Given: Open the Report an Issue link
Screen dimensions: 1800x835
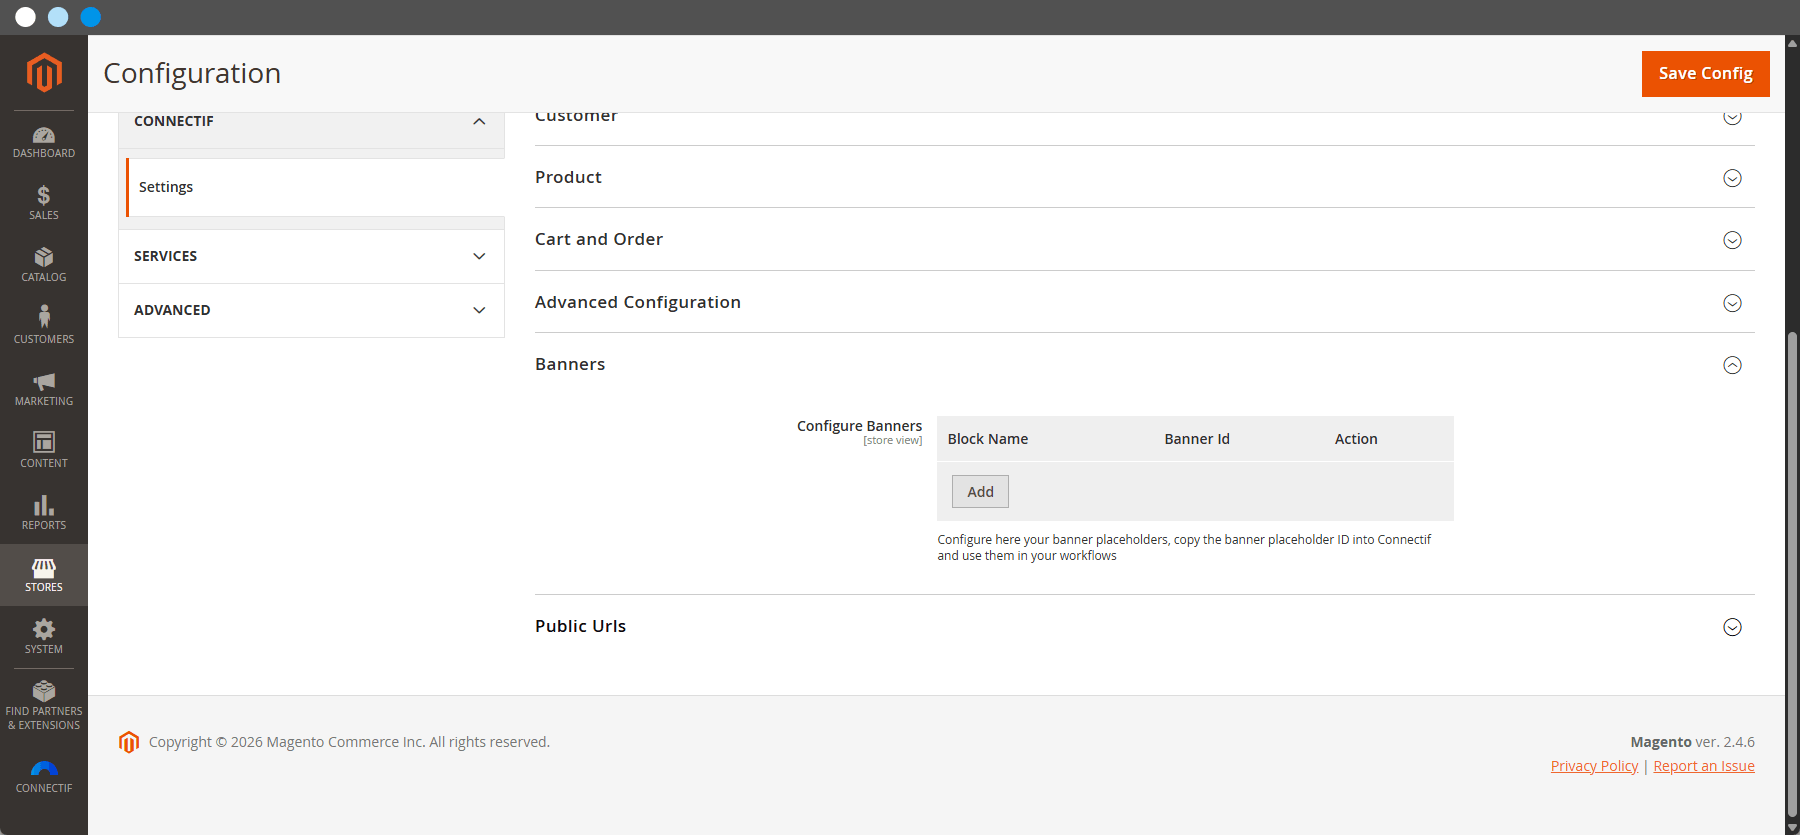Looking at the screenshot, I should tap(1704, 766).
